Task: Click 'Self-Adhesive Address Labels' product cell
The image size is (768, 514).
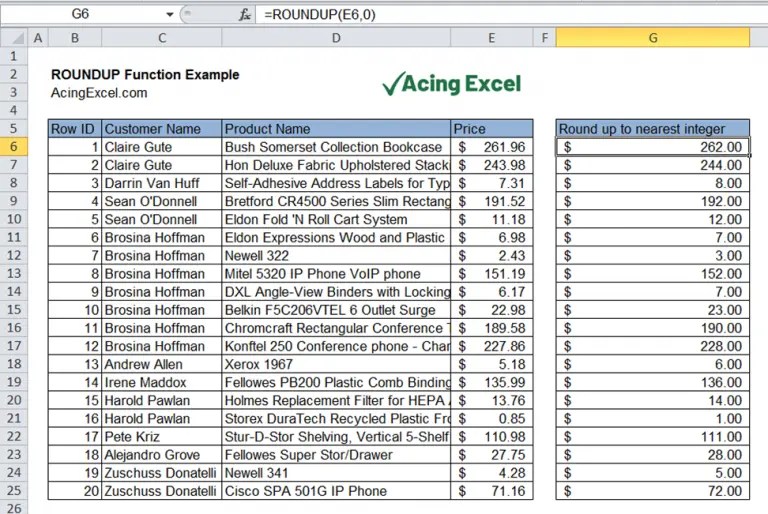Action: pyautogui.click(x=336, y=183)
